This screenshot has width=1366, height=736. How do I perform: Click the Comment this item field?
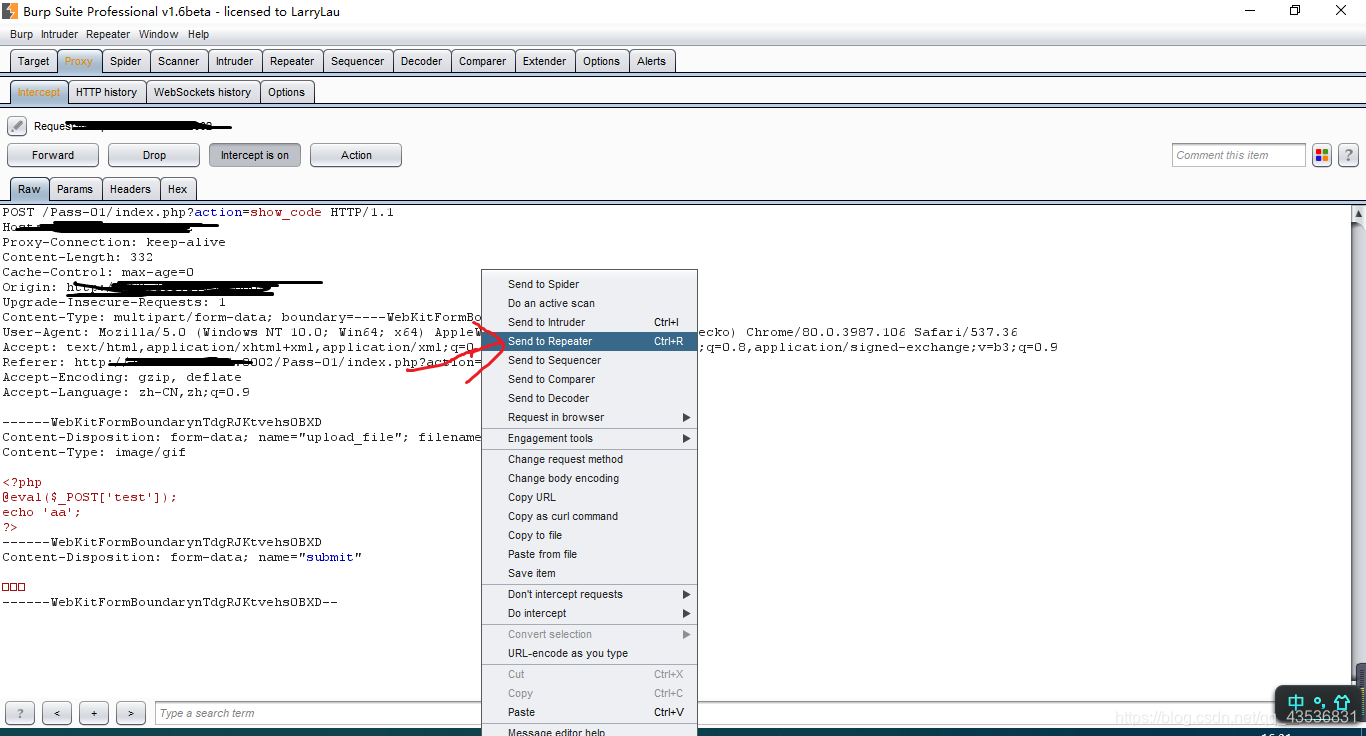[1239, 155]
